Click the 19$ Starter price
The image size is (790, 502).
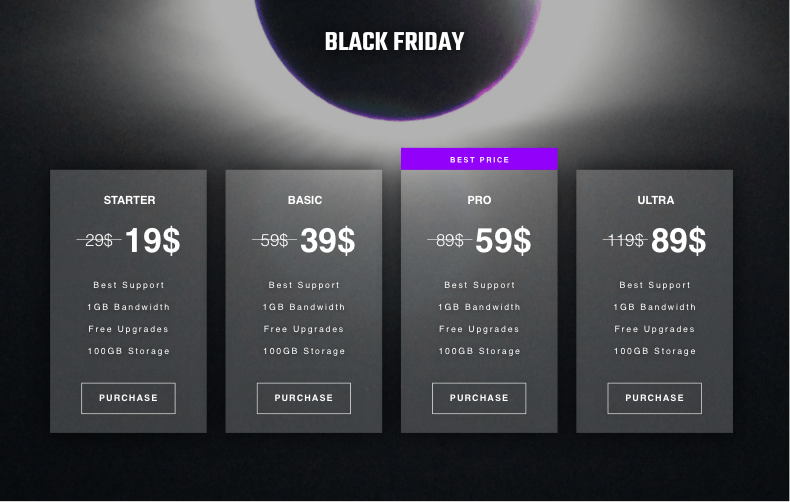[x=152, y=241]
